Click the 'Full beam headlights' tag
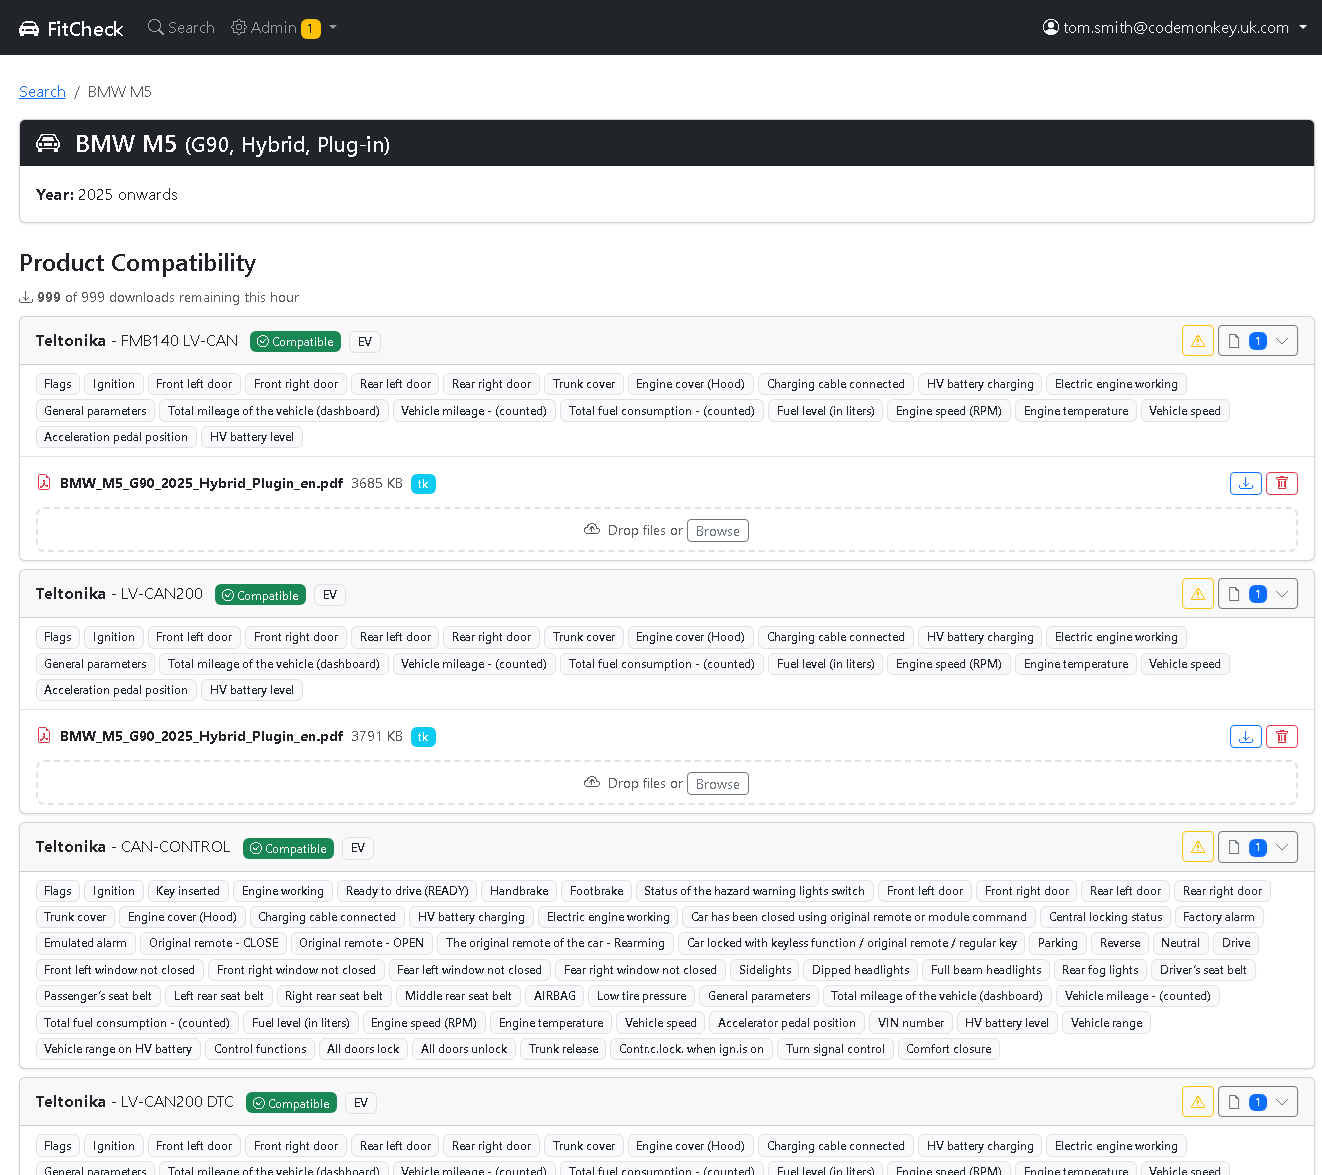 (986, 970)
